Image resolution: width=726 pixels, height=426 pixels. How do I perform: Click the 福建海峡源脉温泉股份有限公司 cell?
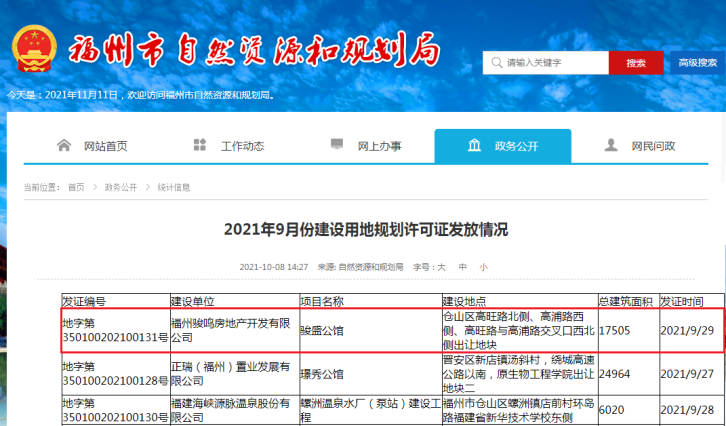(x=235, y=410)
